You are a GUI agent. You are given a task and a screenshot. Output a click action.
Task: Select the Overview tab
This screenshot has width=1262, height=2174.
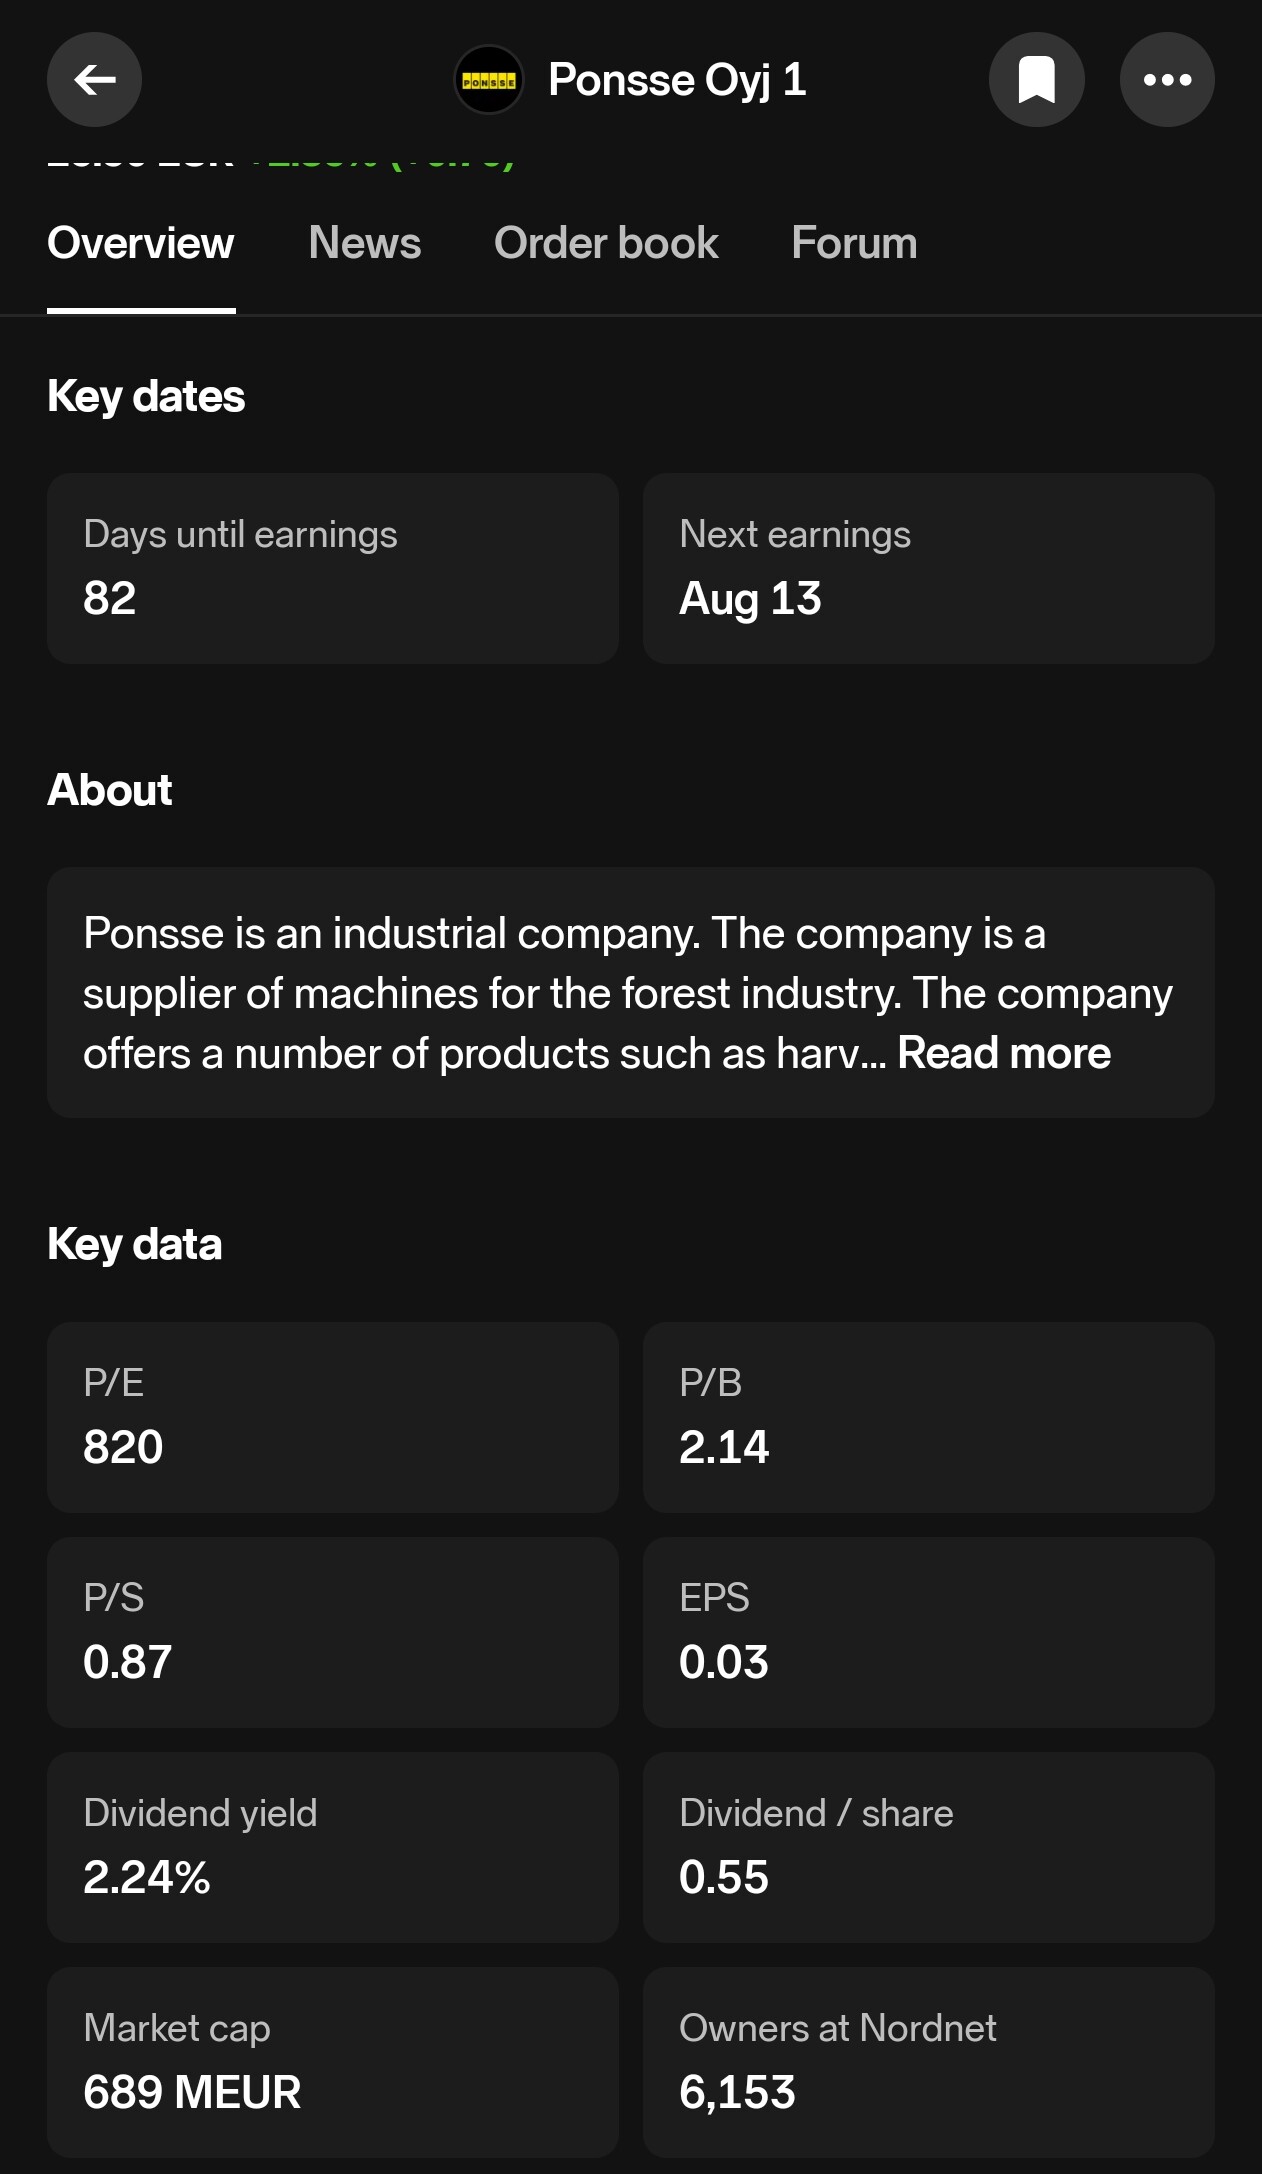coord(141,243)
